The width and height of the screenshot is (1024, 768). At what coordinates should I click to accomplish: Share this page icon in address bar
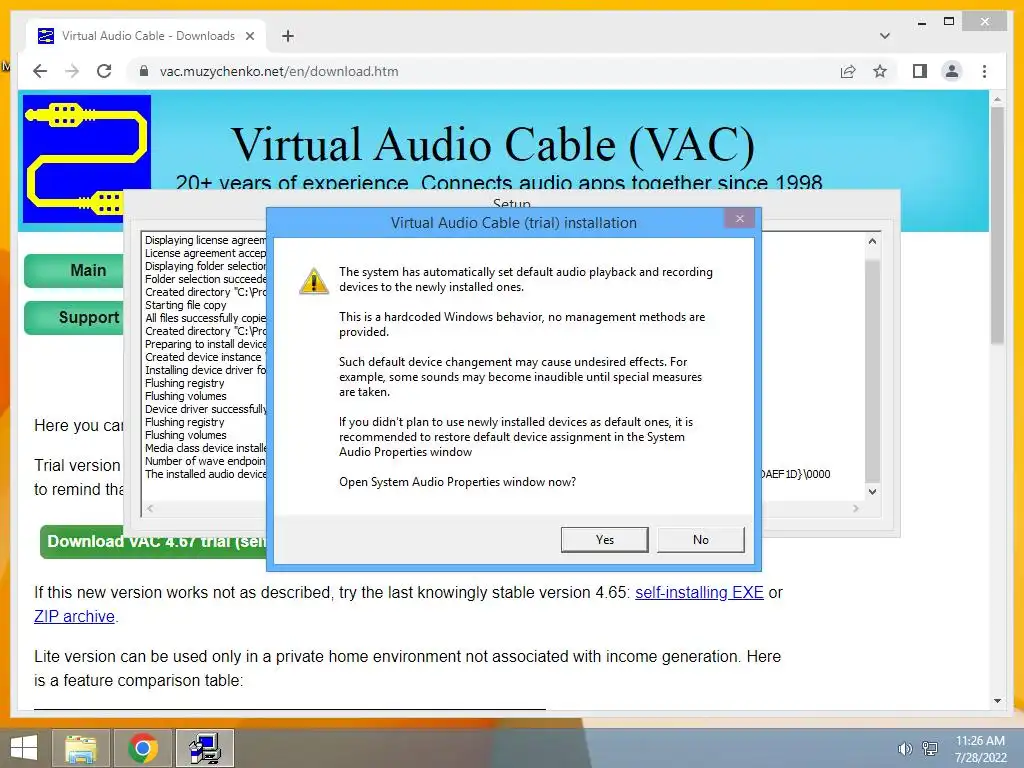point(848,71)
